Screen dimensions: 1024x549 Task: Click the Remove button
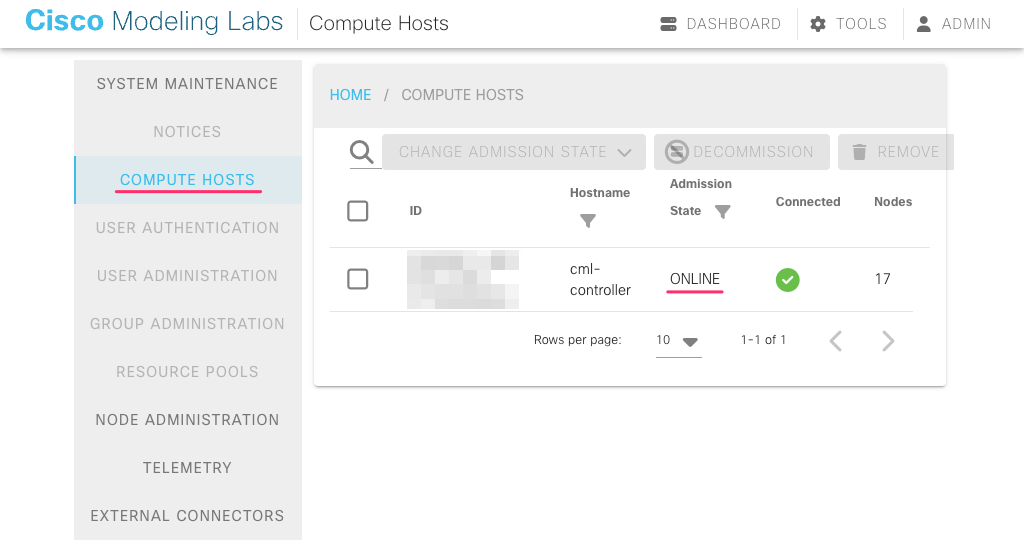(x=896, y=152)
